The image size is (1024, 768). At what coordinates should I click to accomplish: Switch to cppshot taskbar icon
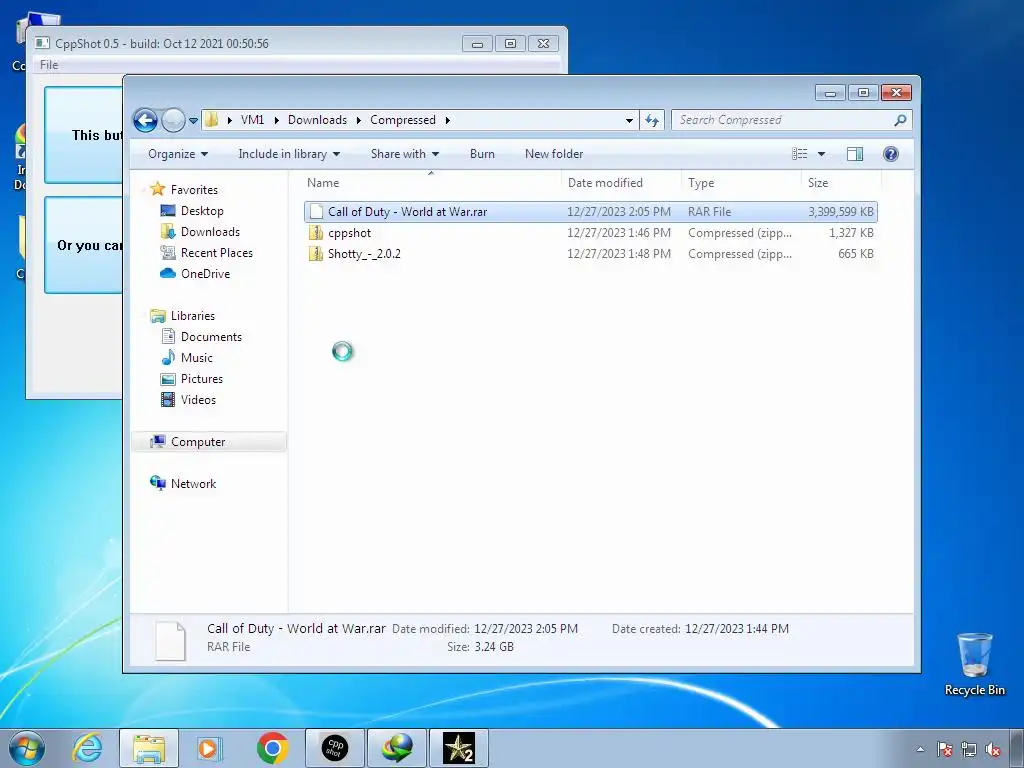pos(335,748)
